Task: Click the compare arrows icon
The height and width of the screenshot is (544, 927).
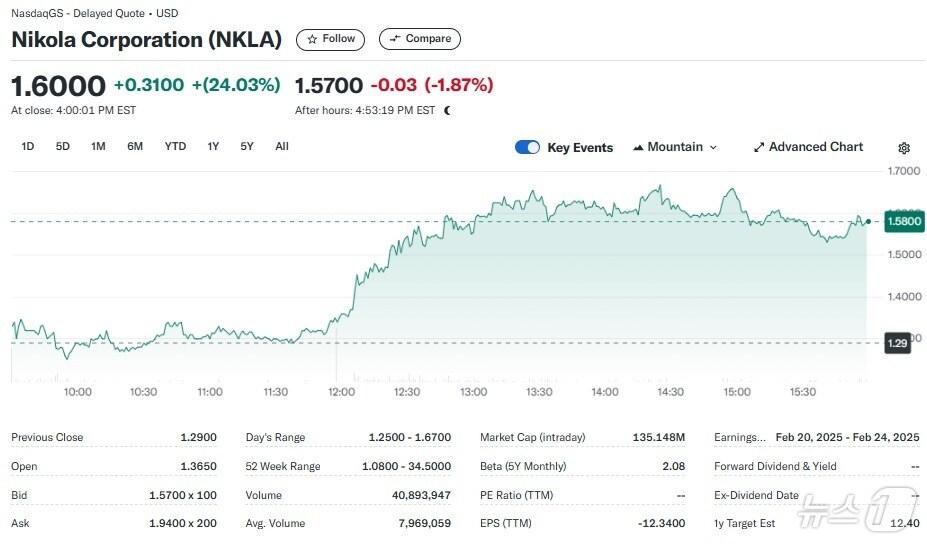Action: coord(395,39)
